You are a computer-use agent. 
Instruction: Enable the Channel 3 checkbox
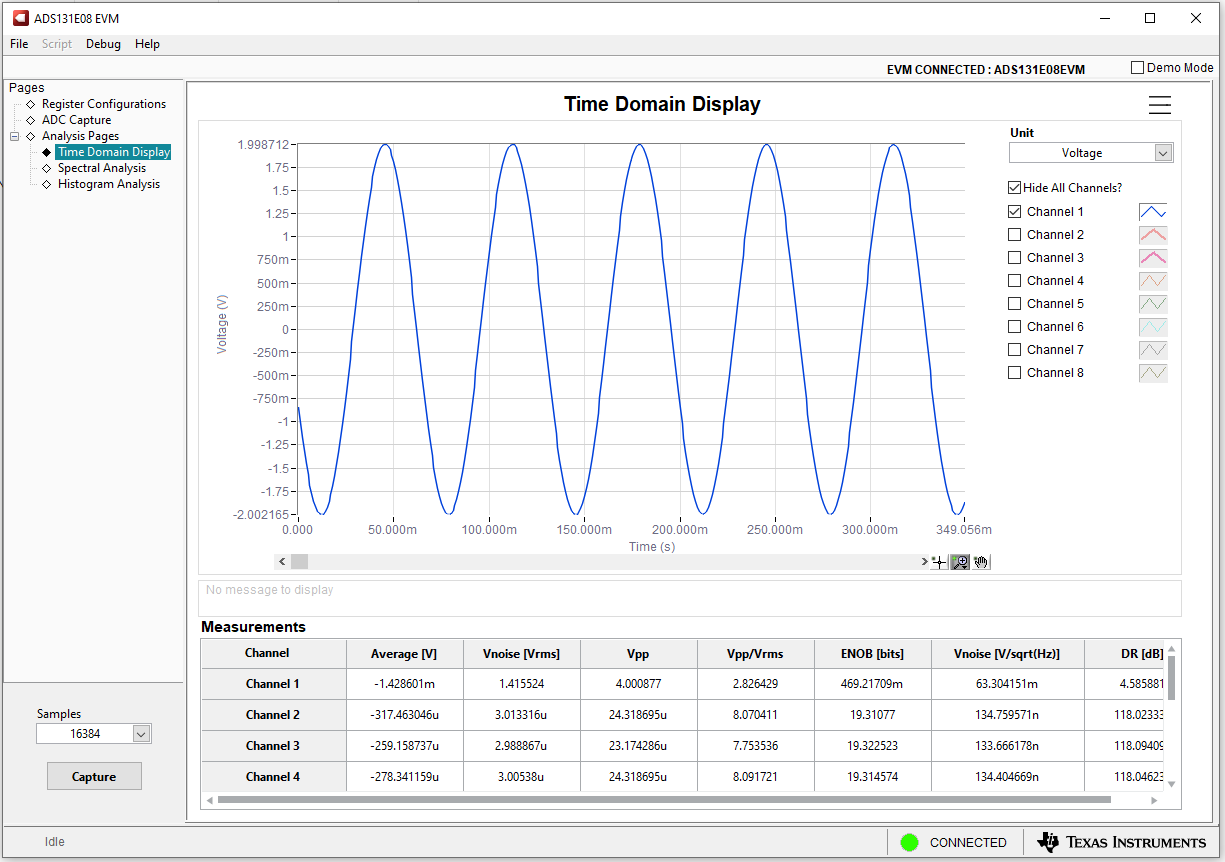(x=1015, y=258)
